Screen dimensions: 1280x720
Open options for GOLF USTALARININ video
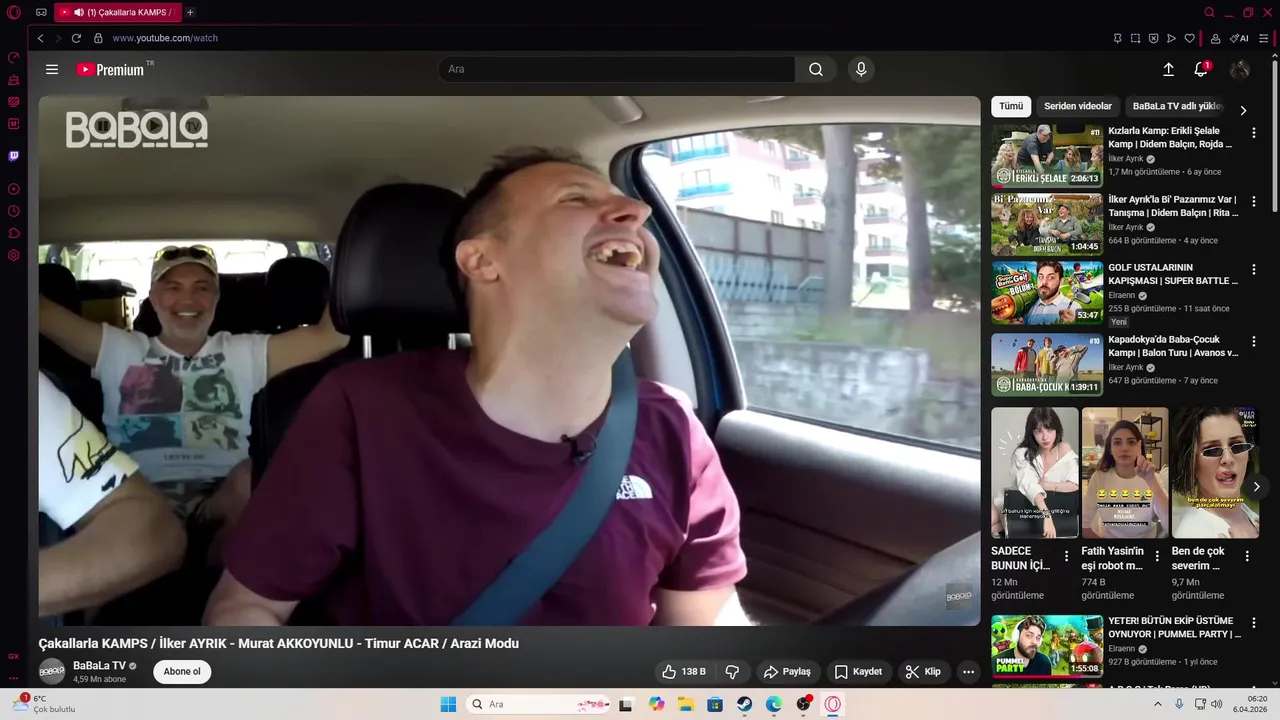click(1254, 270)
